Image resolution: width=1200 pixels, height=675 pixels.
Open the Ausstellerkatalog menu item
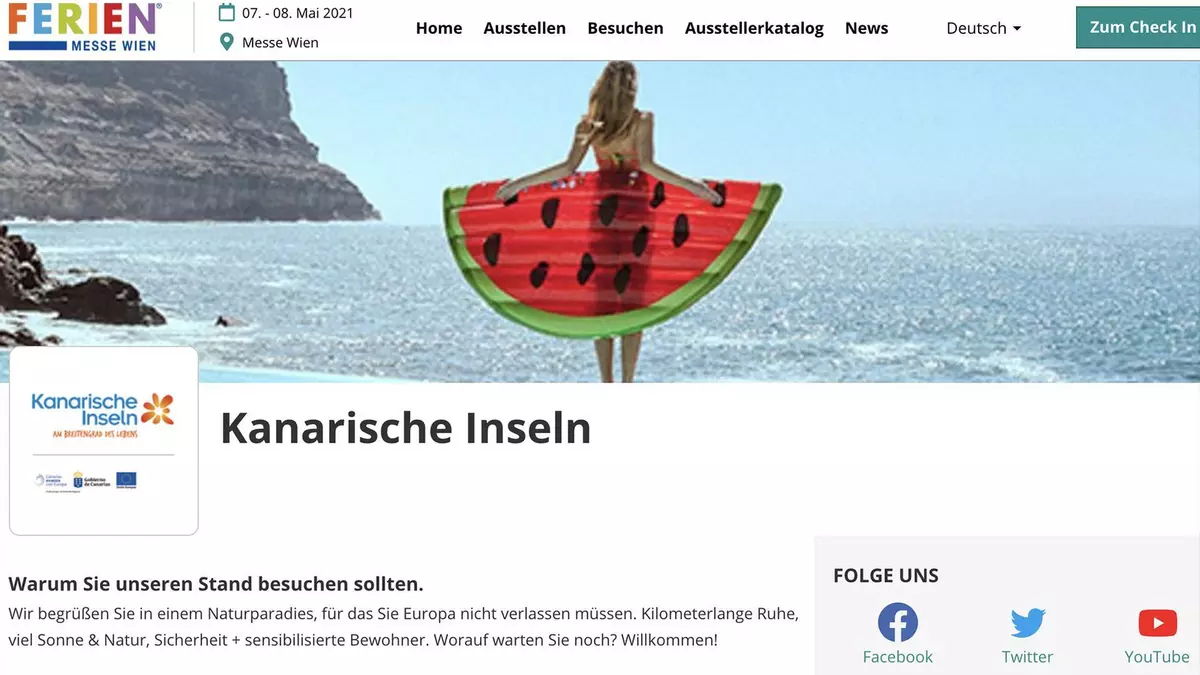coord(754,28)
